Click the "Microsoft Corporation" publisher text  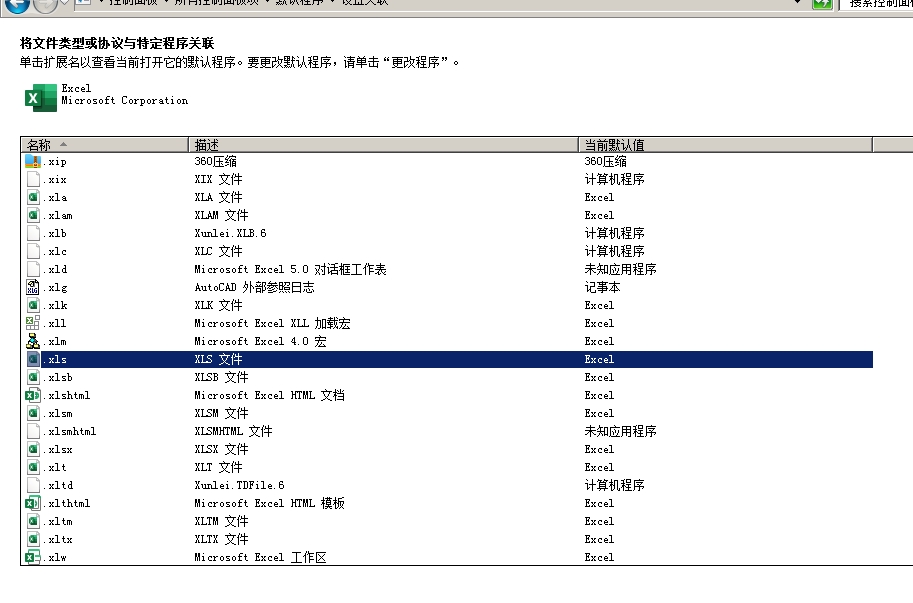pos(125,101)
